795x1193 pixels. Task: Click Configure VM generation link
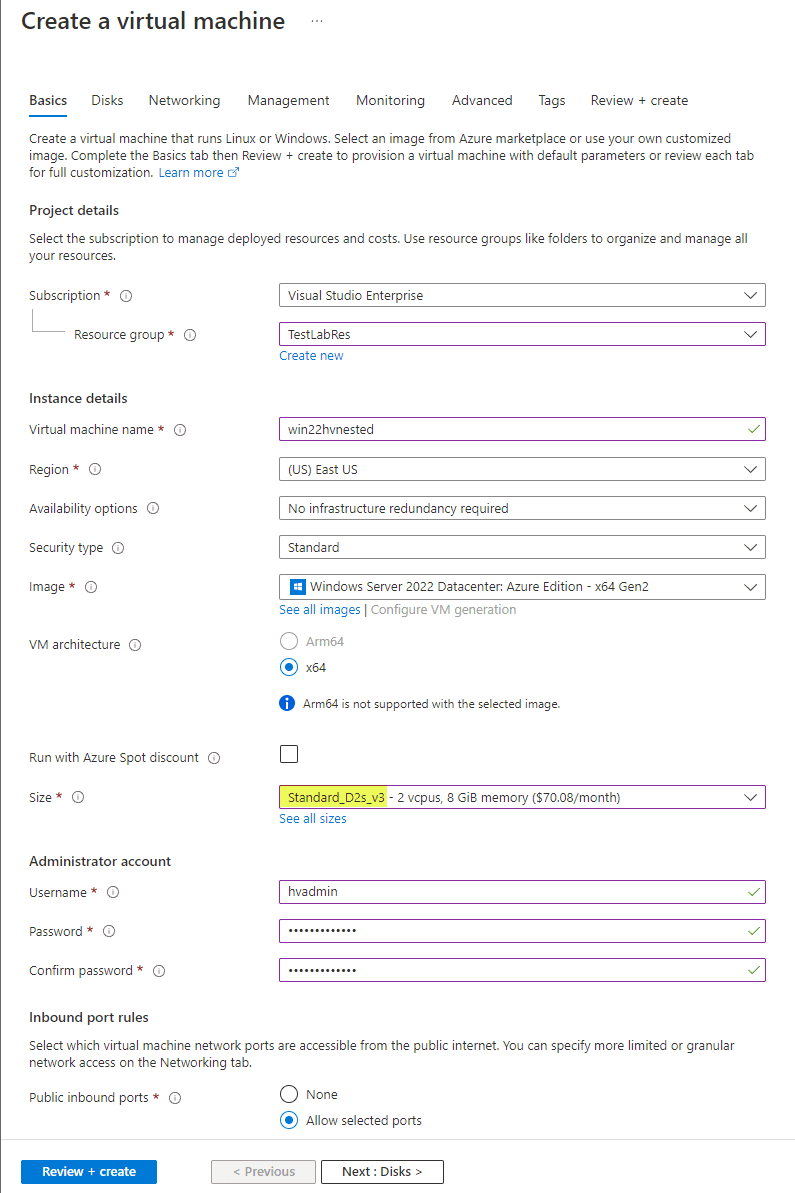pos(444,609)
